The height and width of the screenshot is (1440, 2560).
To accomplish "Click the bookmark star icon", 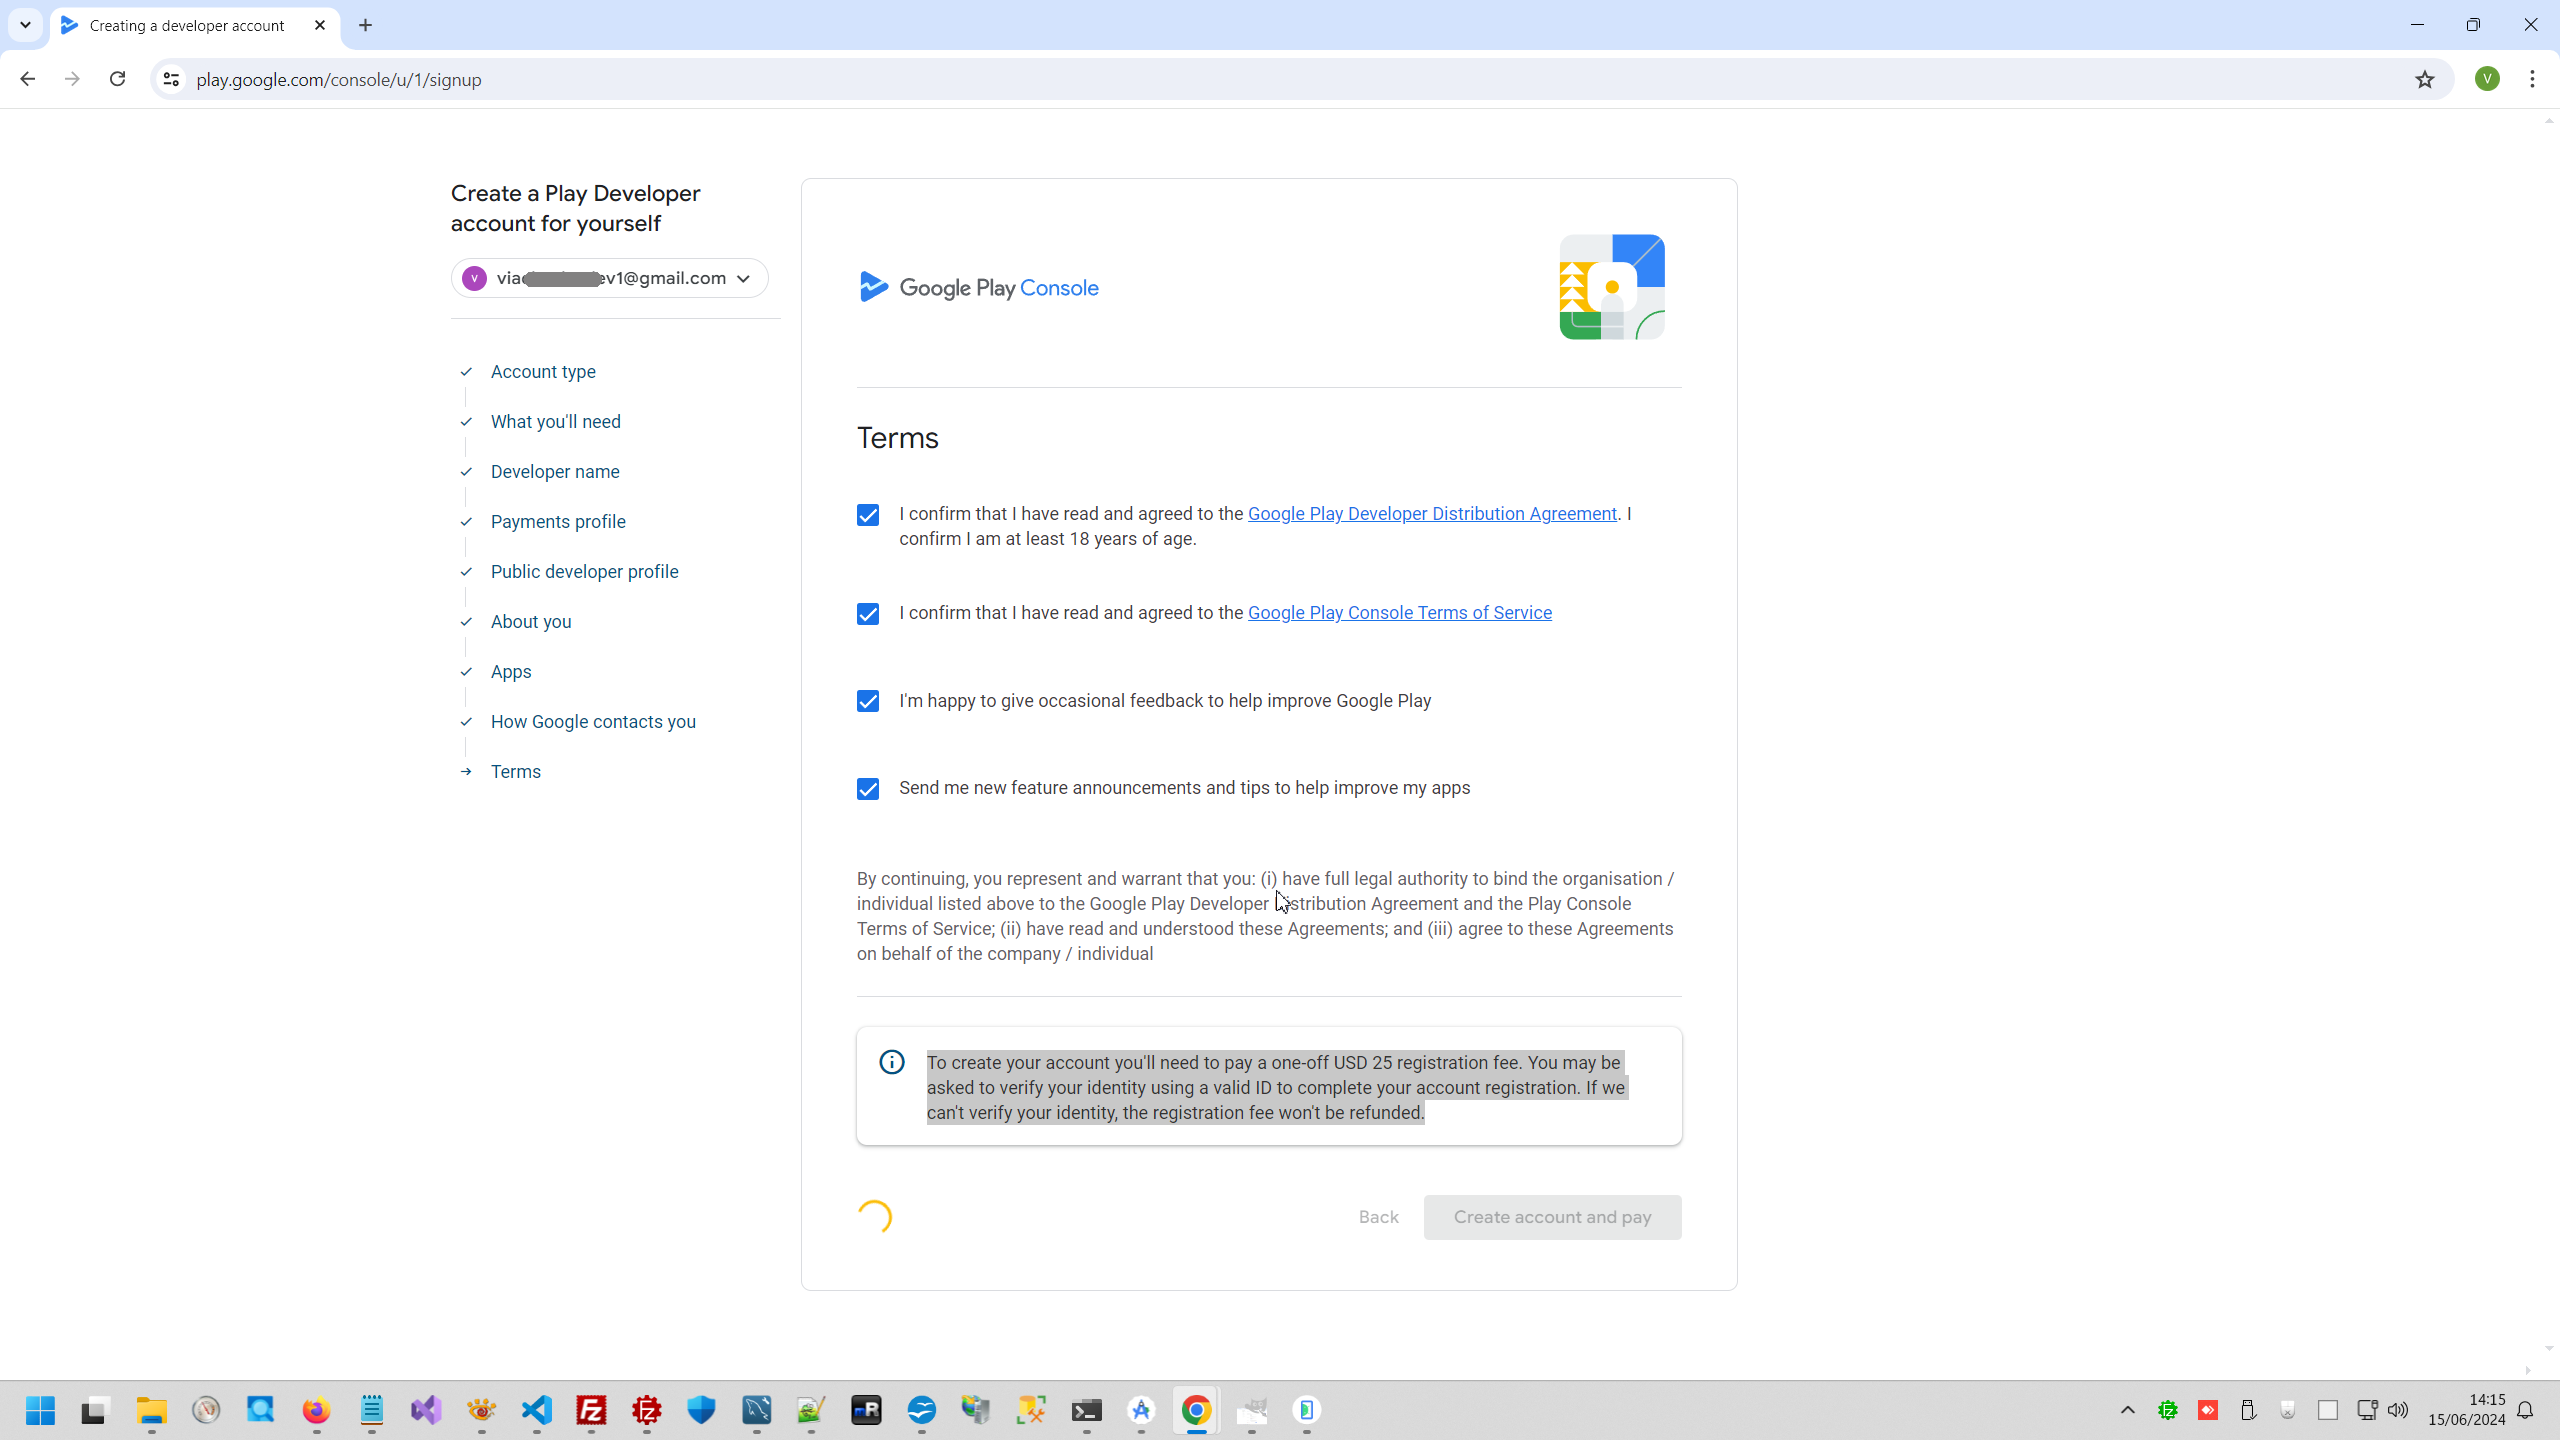I will click(2424, 79).
